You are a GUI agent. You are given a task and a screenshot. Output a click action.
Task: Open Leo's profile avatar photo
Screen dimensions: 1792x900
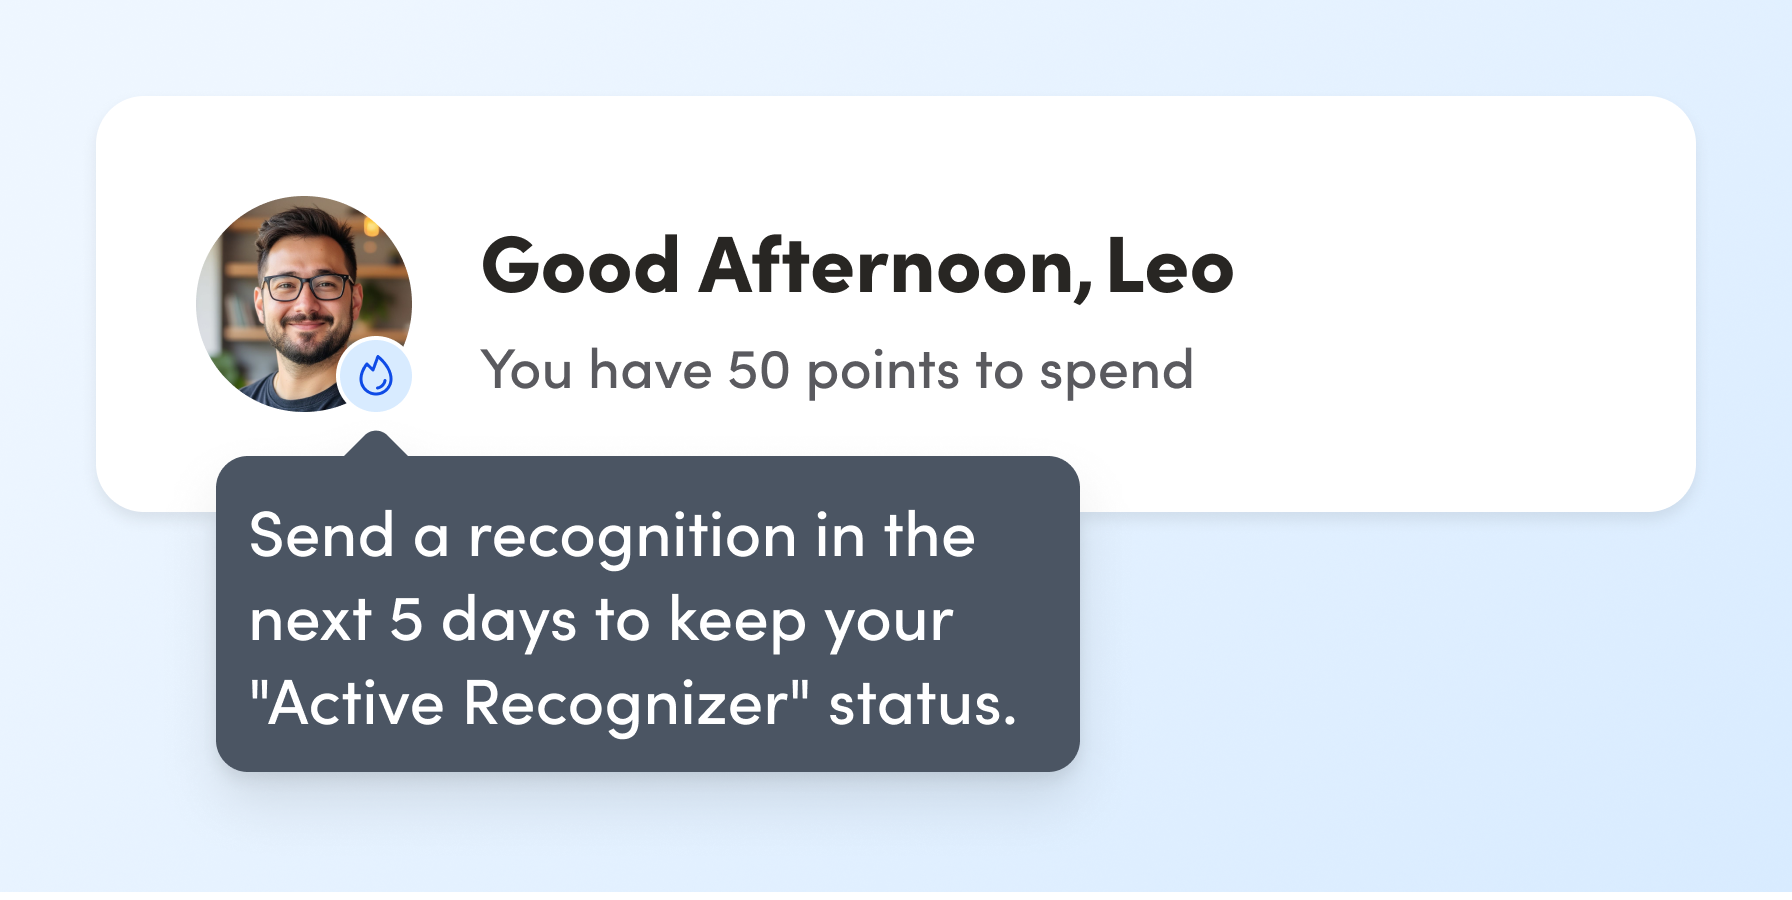[x=292, y=292]
